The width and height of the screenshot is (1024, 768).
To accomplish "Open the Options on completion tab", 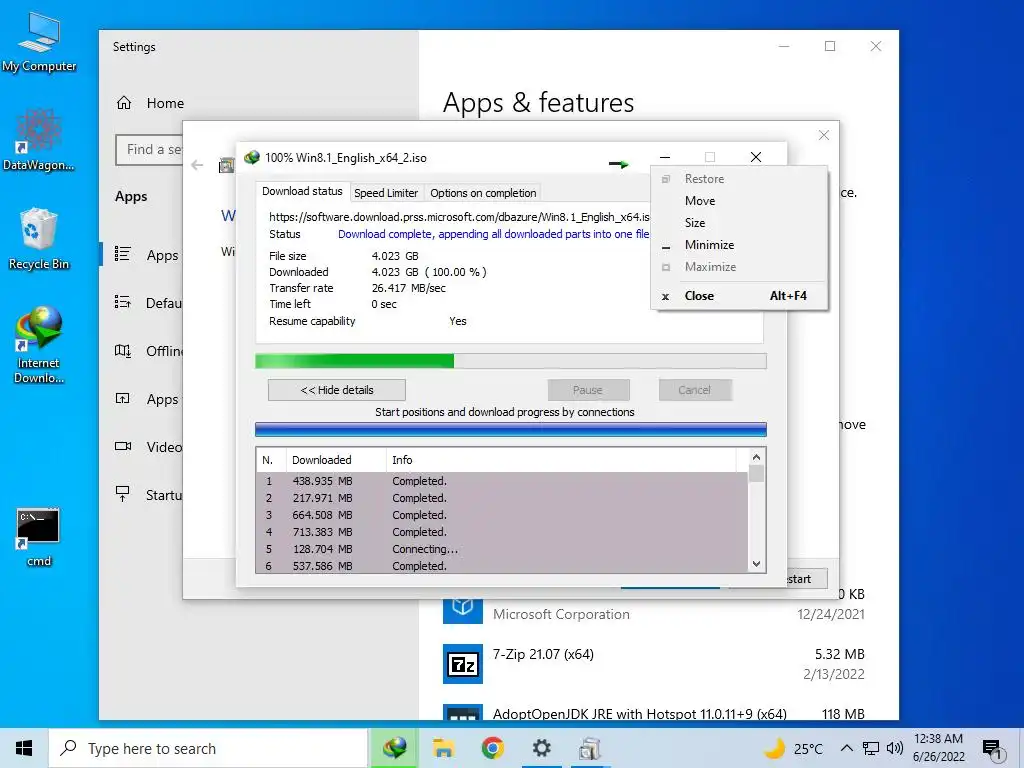I will (483, 193).
